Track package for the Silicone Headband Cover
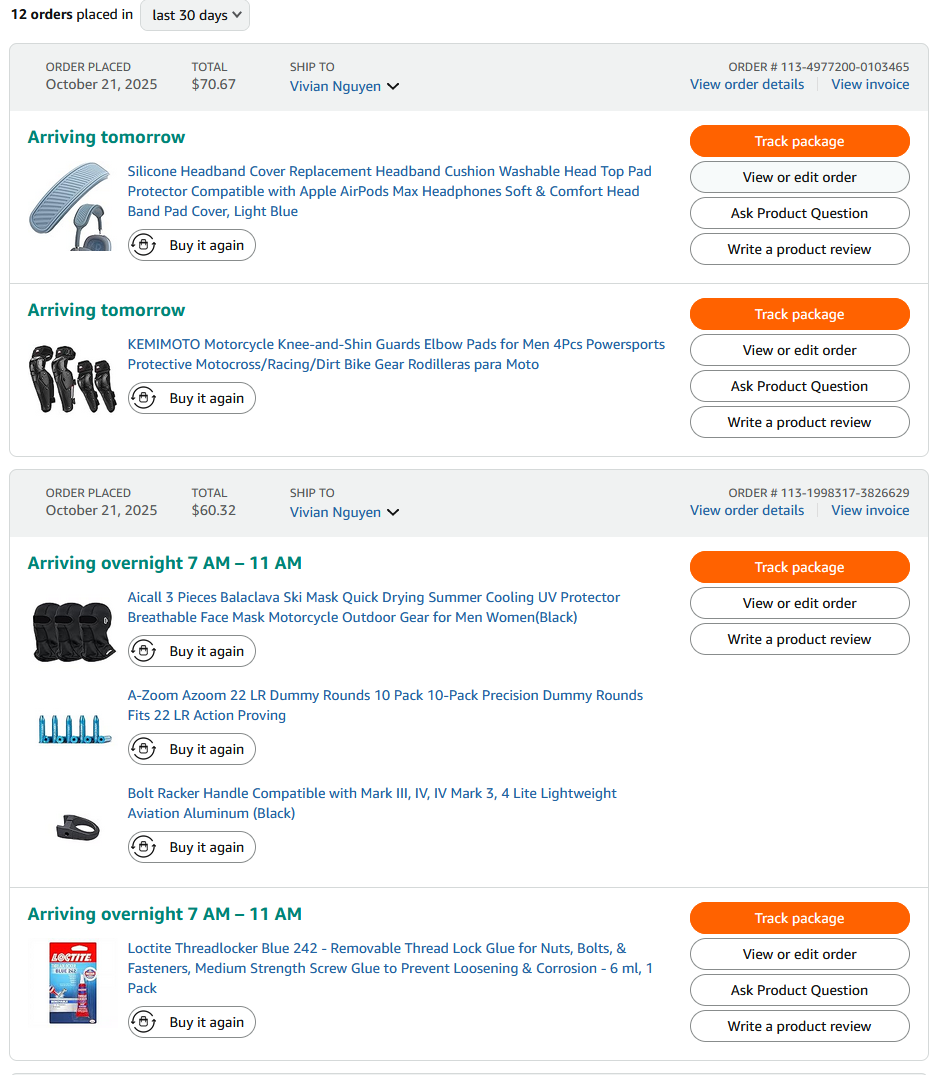 [x=799, y=141]
